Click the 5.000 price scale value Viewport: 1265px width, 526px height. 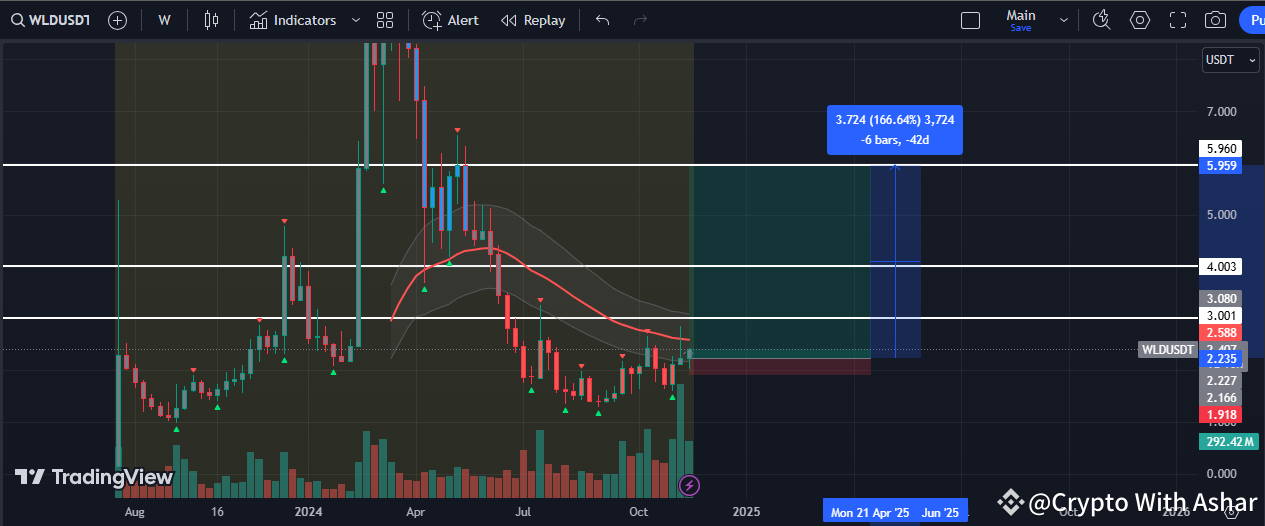[x=1221, y=215]
